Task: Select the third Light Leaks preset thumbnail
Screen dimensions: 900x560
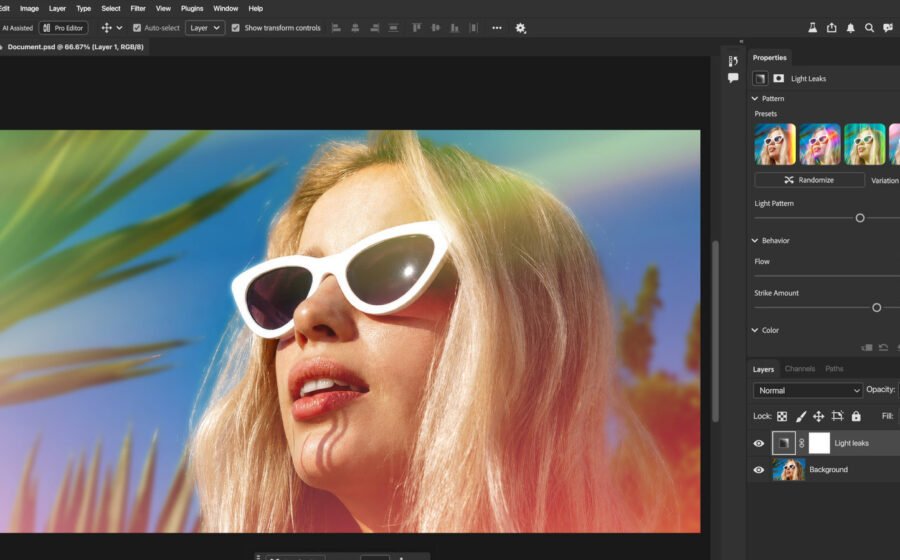Action: click(864, 144)
